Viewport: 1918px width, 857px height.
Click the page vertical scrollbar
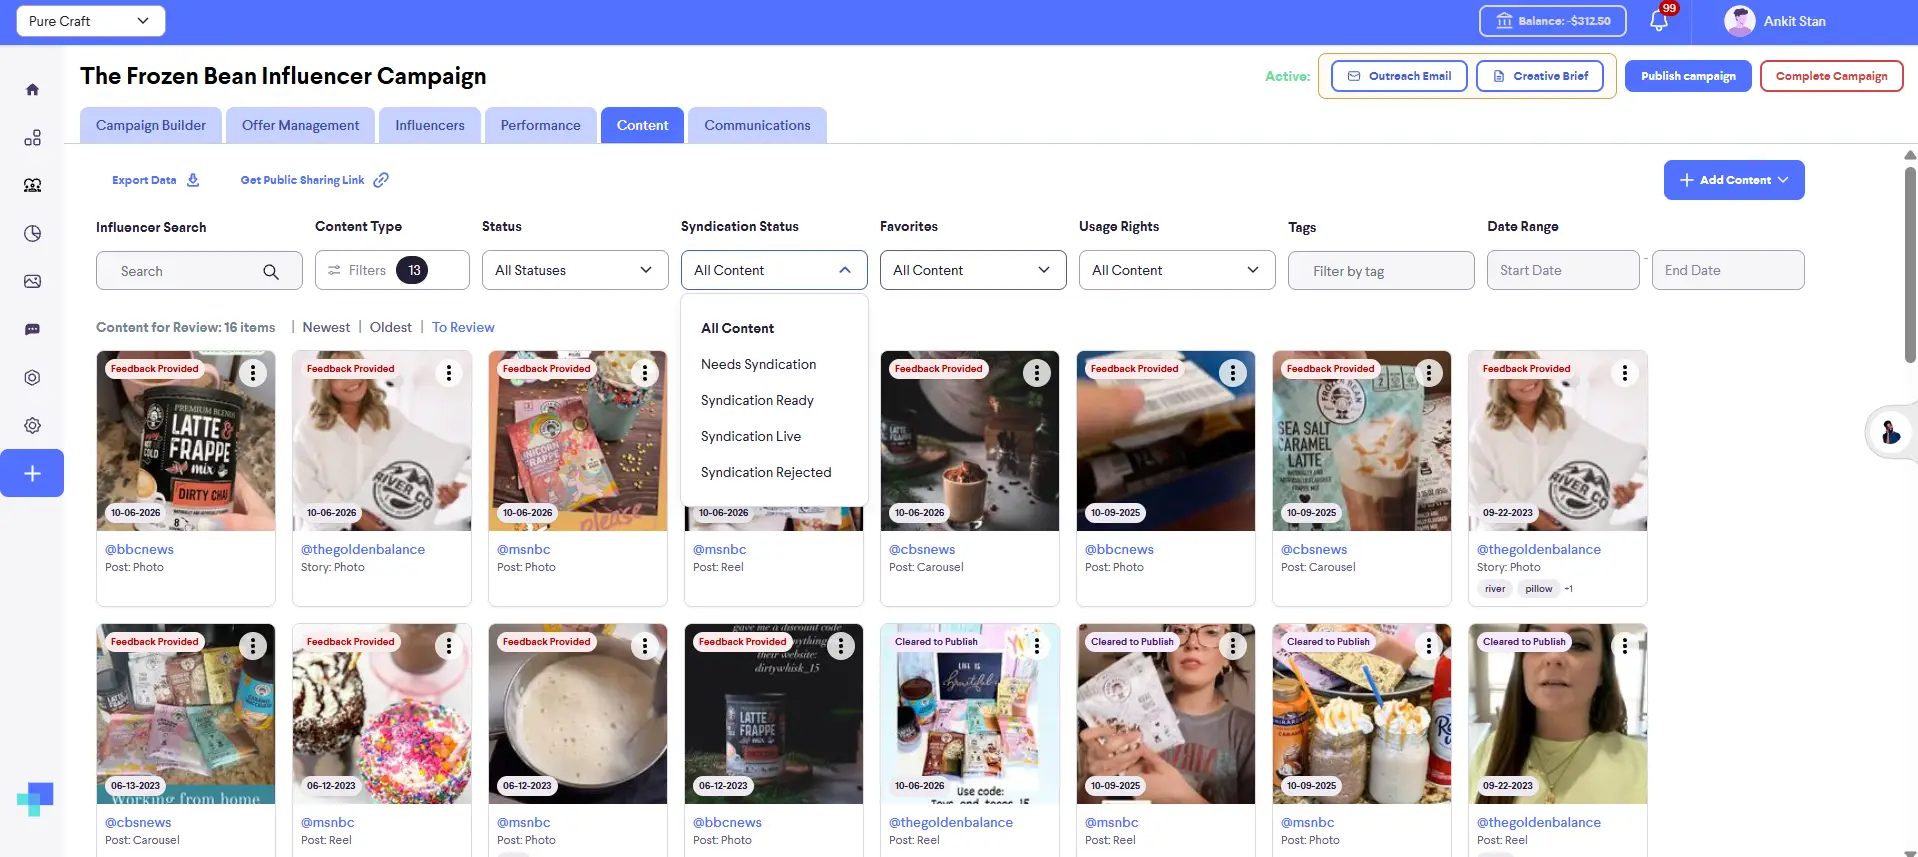[1910, 265]
